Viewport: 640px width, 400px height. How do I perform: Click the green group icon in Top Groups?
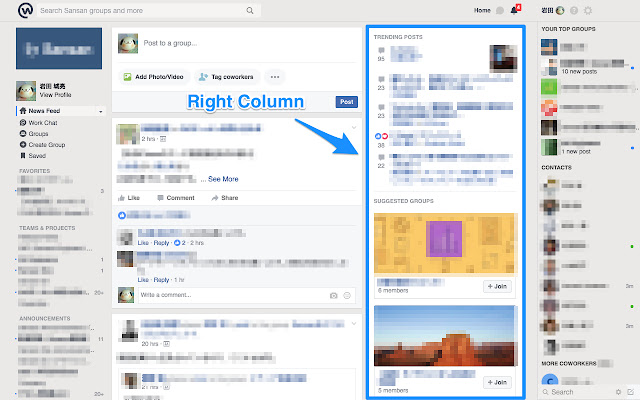pos(549,87)
